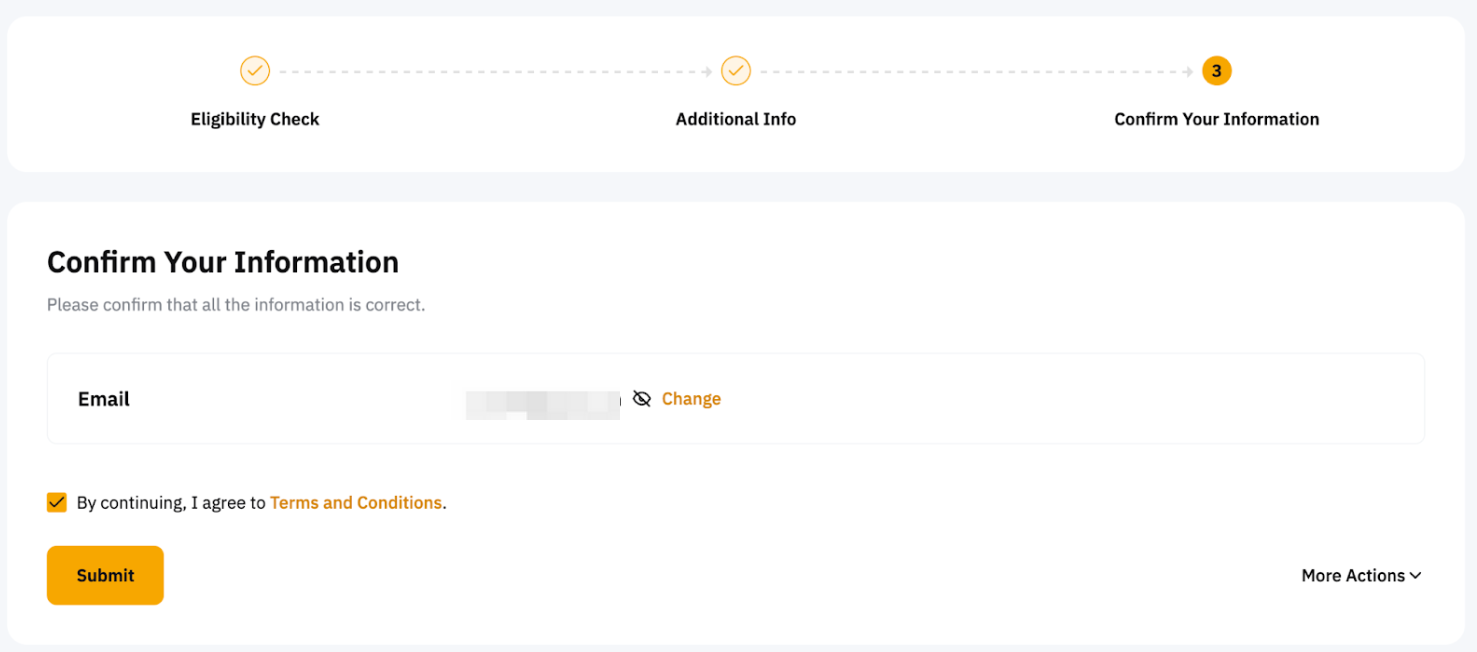Click the arrowhead pointing to step 3 circle
Screen dimensions: 1477x652
click(1188, 72)
